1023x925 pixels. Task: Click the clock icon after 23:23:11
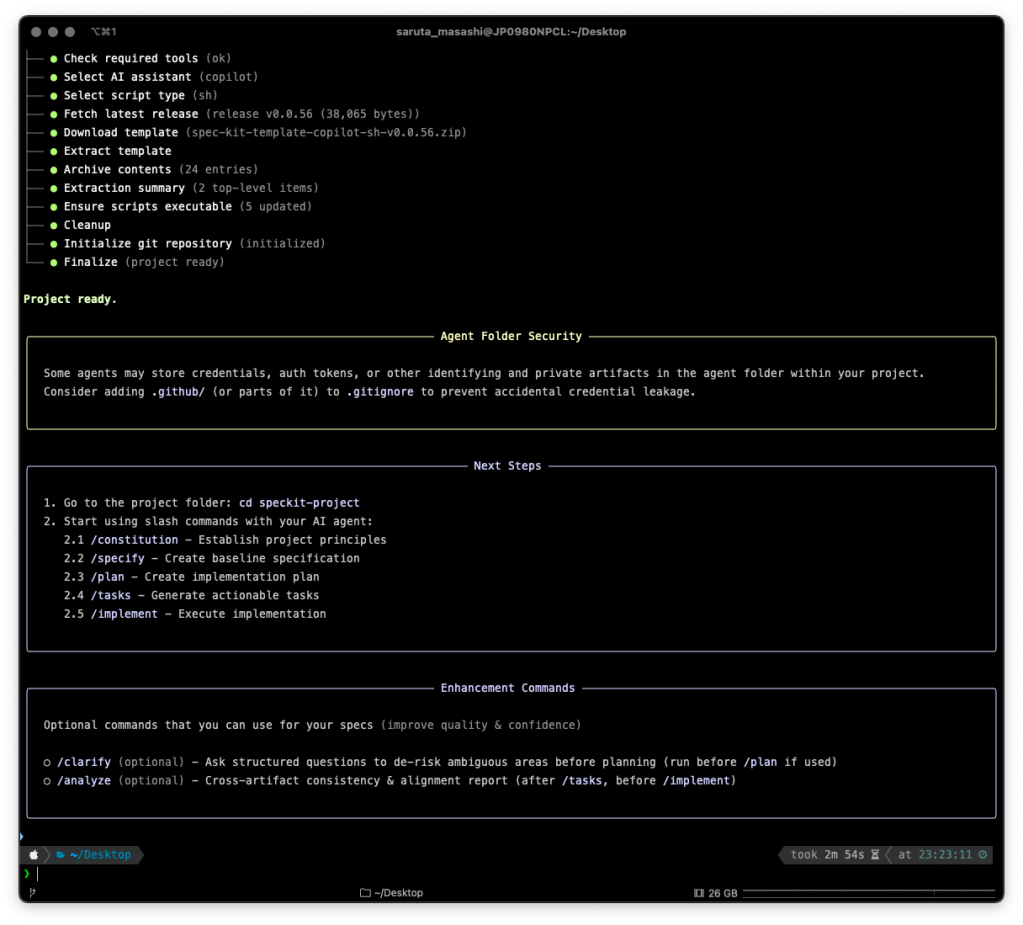pyautogui.click(x=983, y=855)
